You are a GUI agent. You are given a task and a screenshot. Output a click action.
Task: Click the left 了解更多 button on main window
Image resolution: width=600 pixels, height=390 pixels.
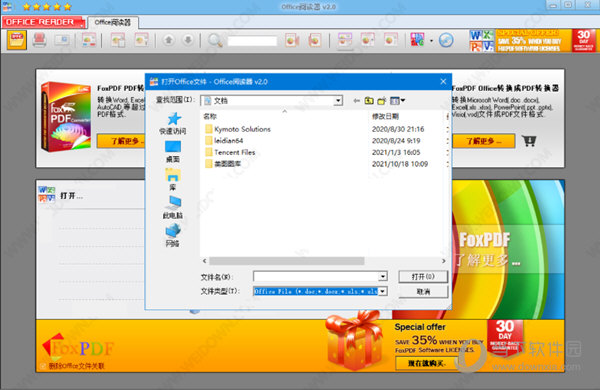(x=121, y=141)
